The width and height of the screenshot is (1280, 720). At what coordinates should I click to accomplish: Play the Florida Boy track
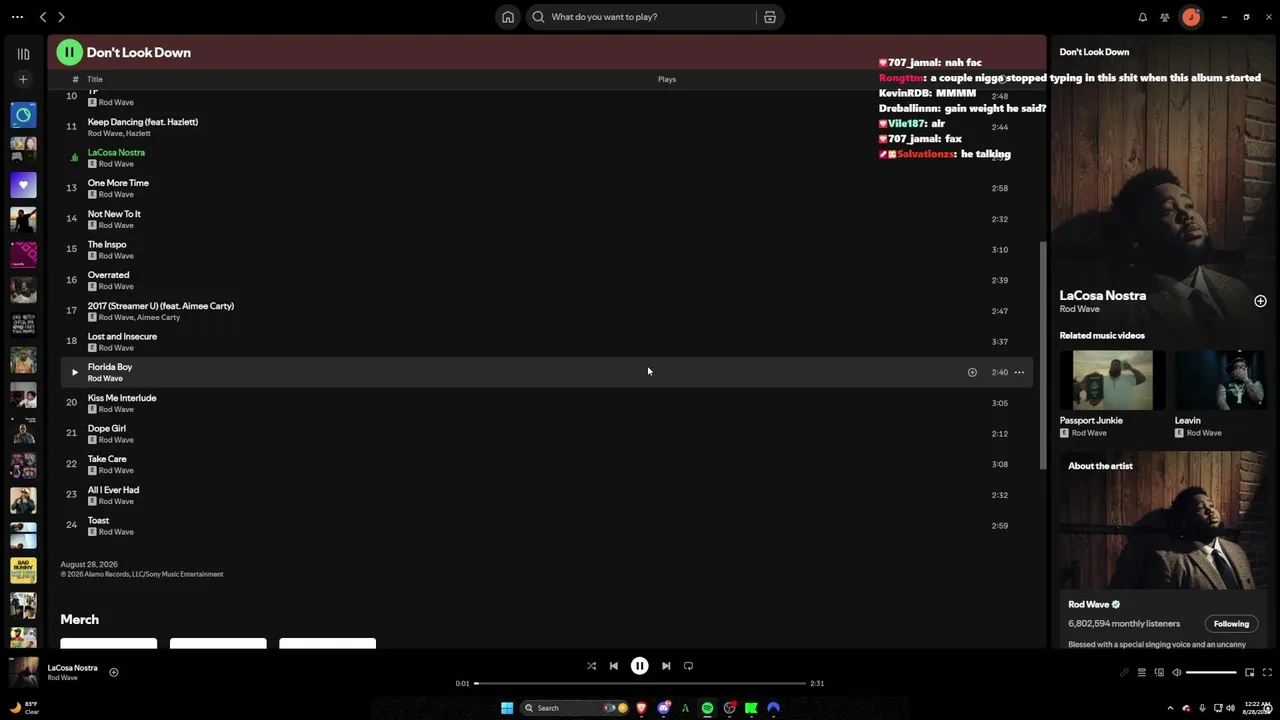point(74,372)
